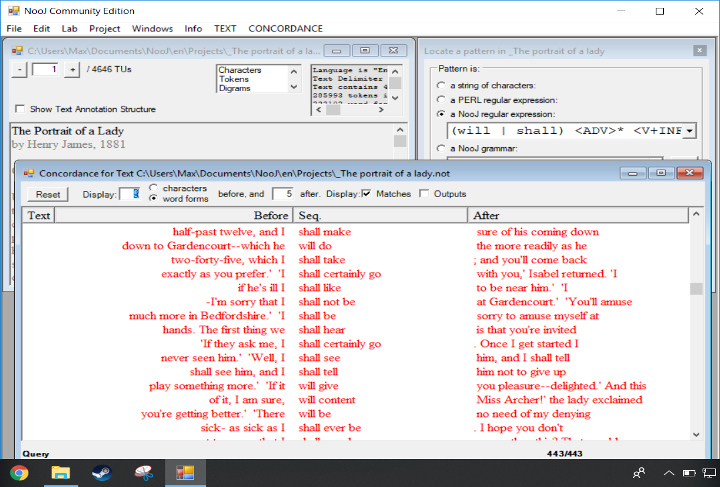Click the minus button for previous text unit

[21, 69]
